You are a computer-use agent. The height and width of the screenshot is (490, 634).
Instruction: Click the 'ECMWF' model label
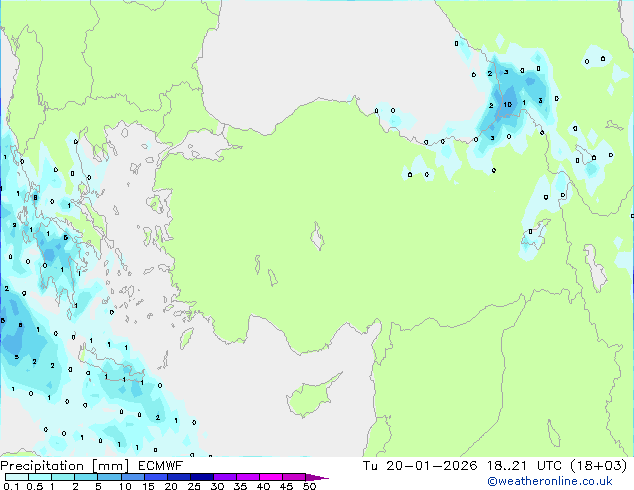pos(161,466)
